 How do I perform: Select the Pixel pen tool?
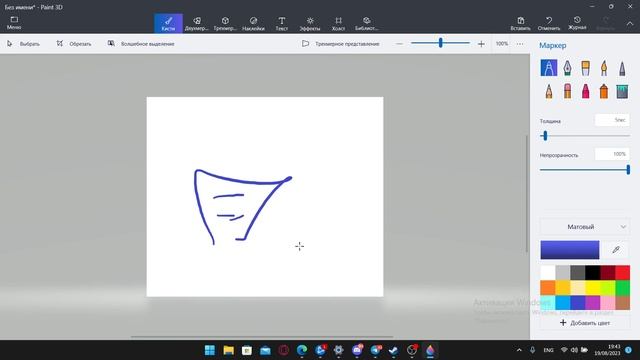pos(622,68)
